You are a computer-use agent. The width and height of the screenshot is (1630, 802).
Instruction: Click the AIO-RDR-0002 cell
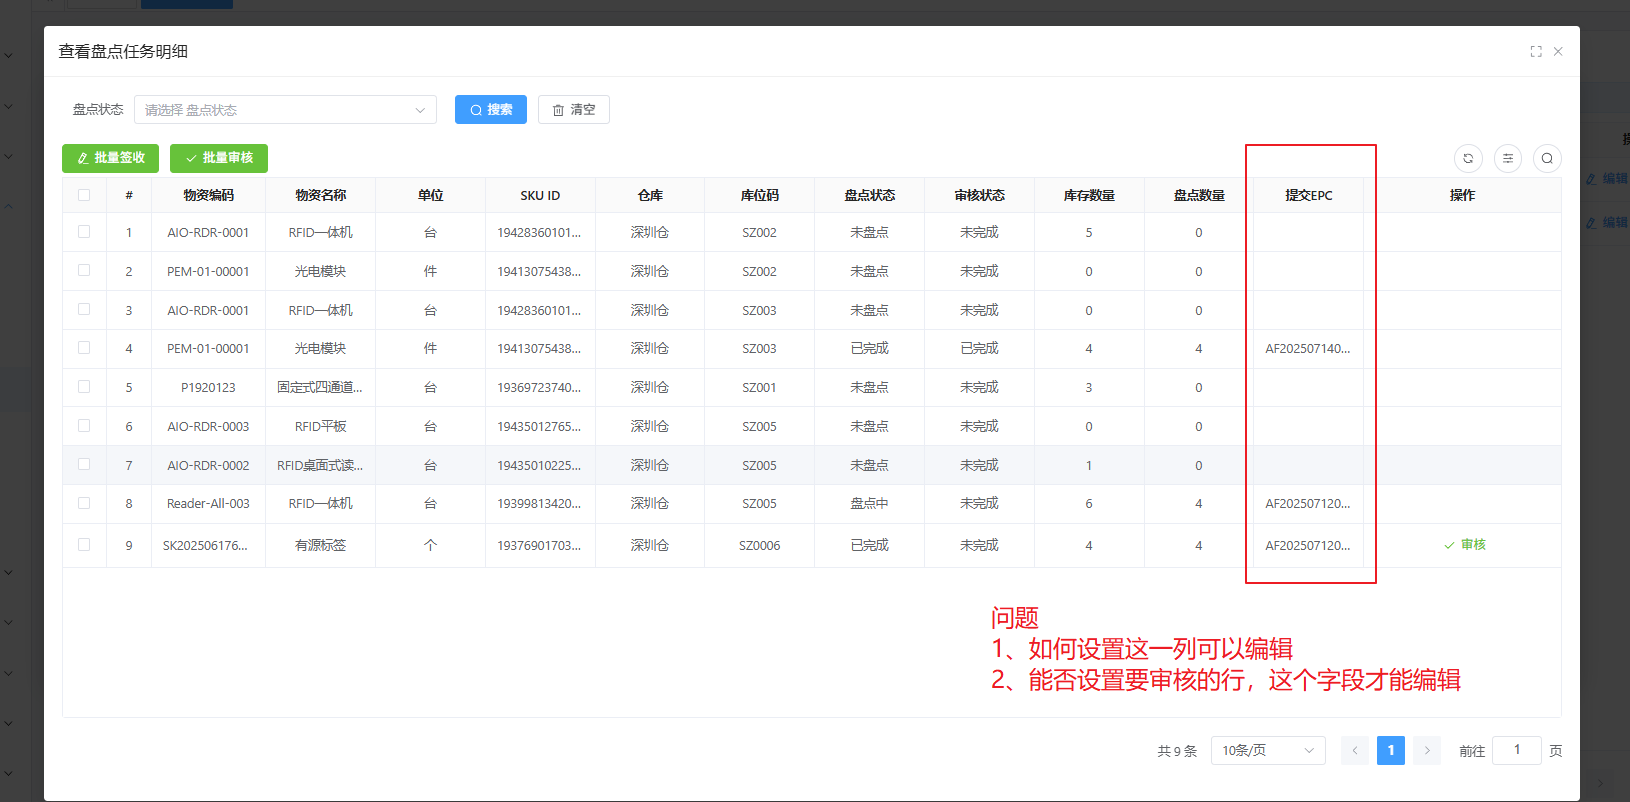(x=208, y=465)
